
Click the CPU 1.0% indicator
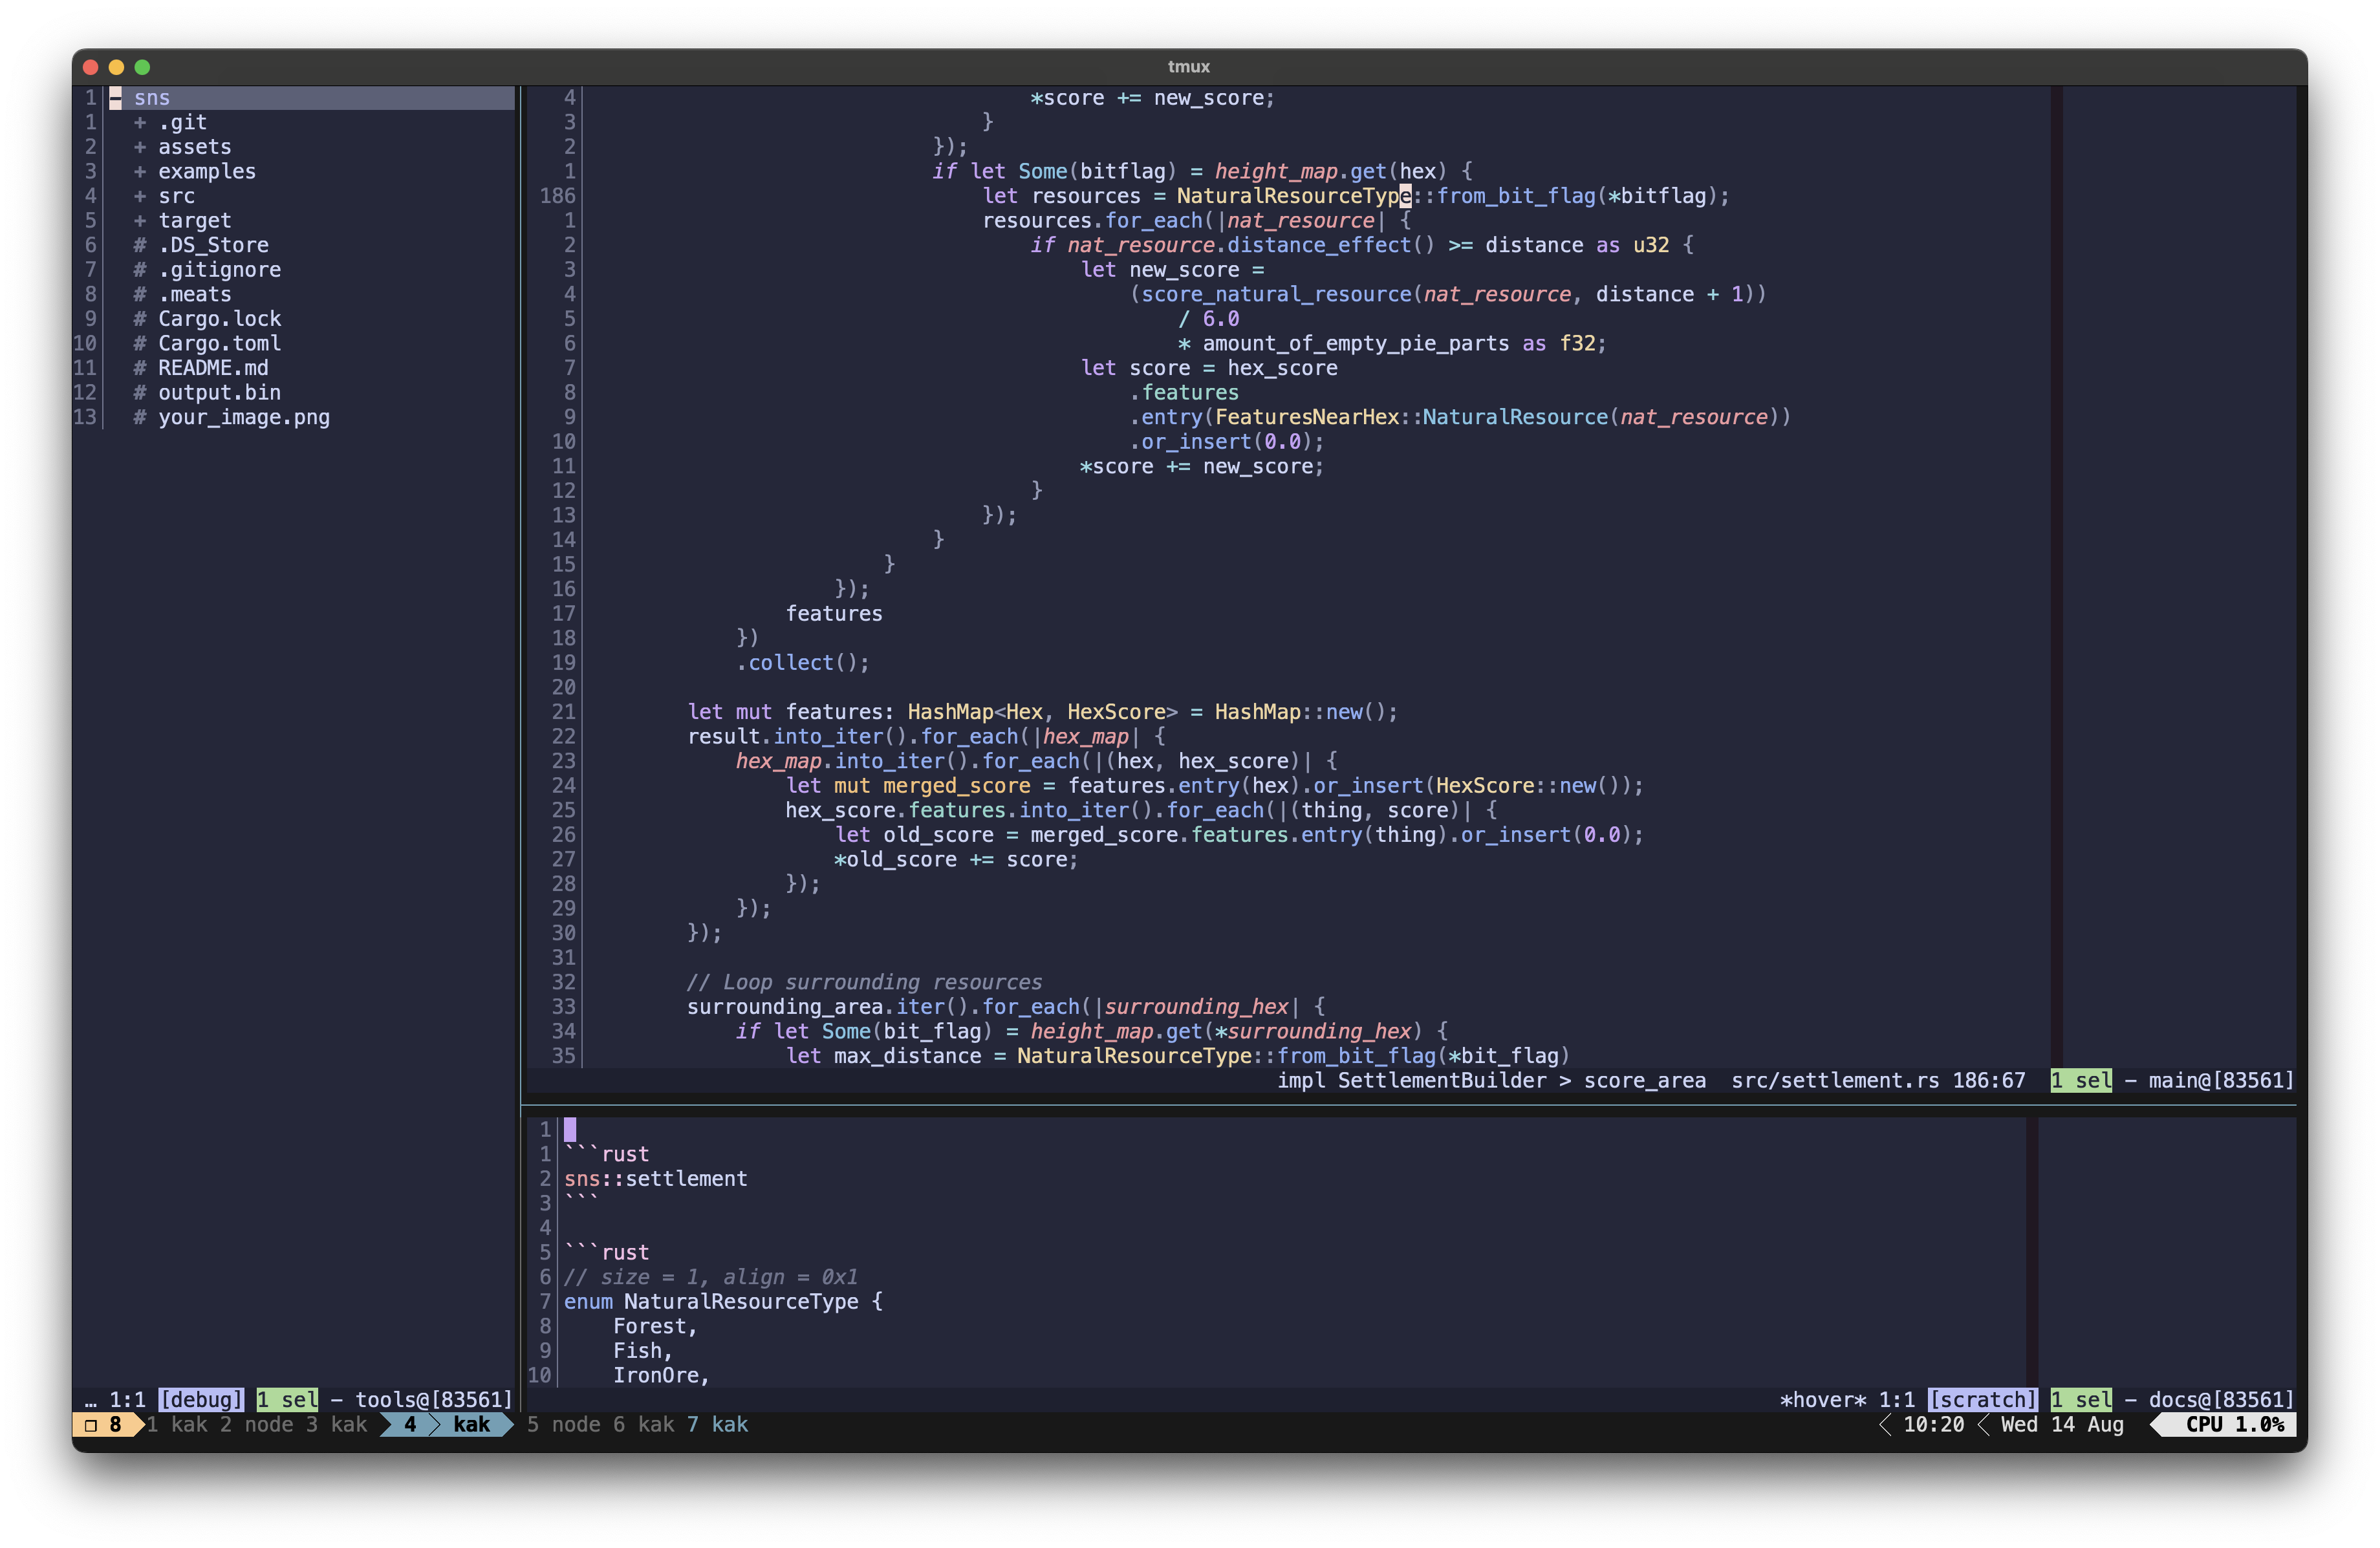(2235, 1424)
